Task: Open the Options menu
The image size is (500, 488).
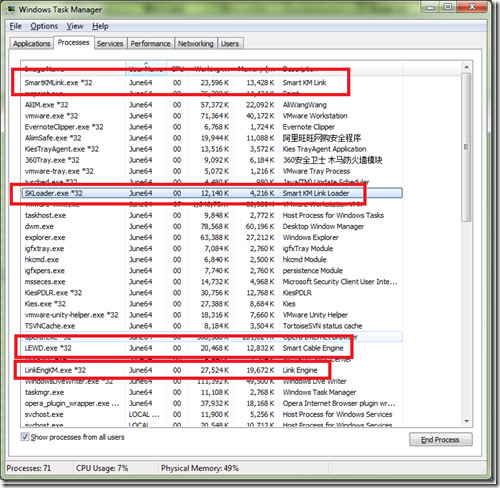Action: pos(44,26)
